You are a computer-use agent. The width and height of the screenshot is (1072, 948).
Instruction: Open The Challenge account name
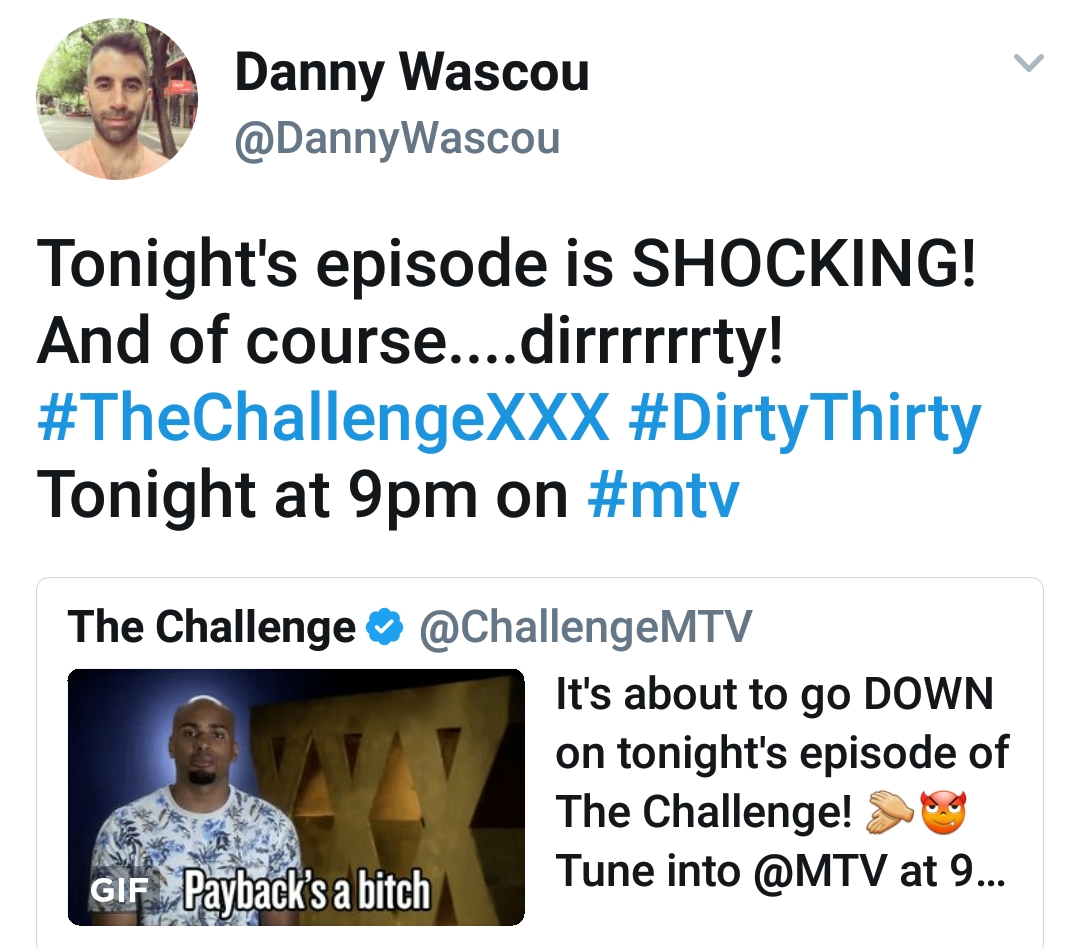click(211, 627)
